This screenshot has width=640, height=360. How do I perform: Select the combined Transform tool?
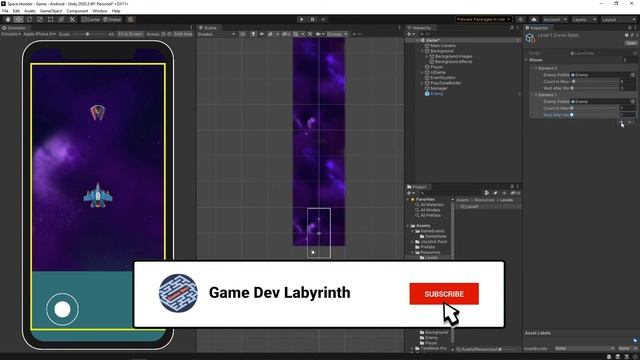[61, 20]
